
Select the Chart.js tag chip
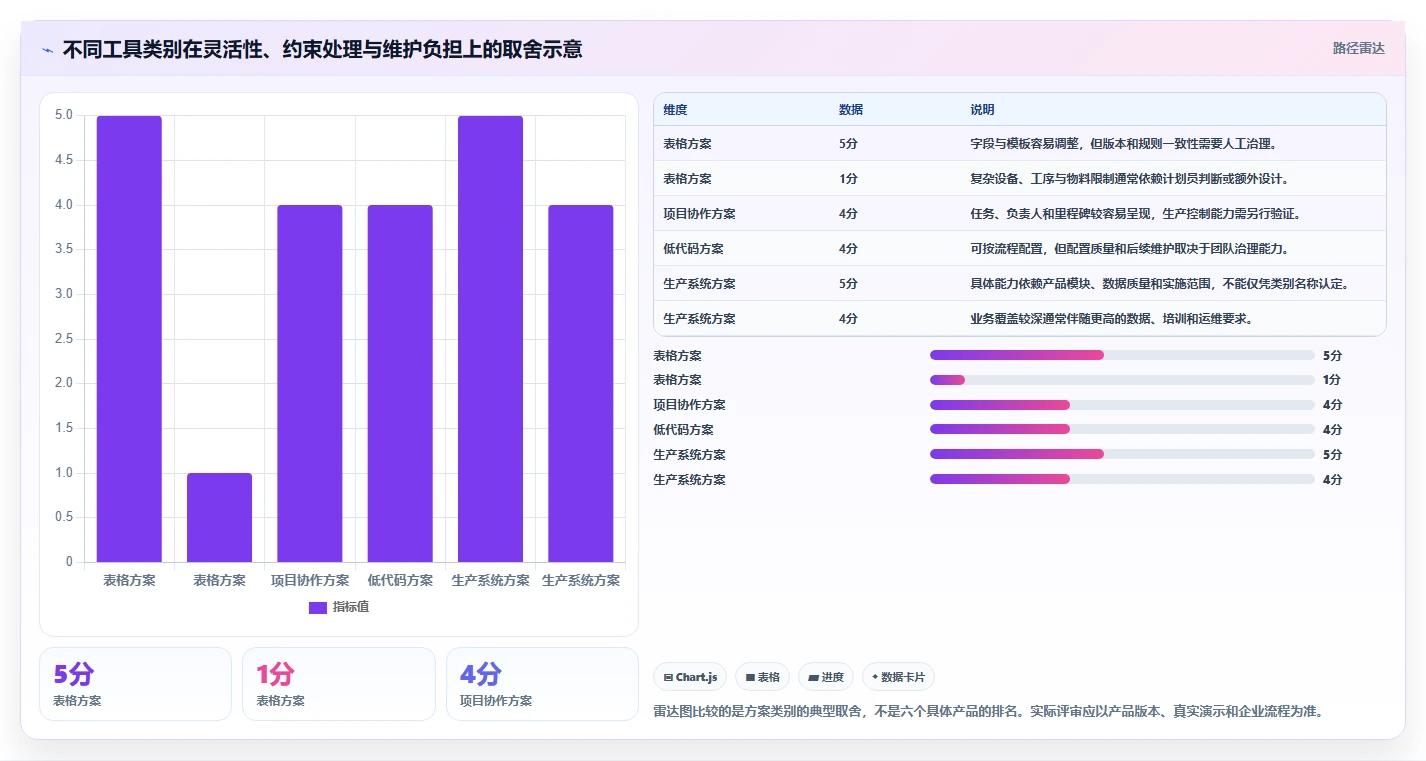(690, 677)
